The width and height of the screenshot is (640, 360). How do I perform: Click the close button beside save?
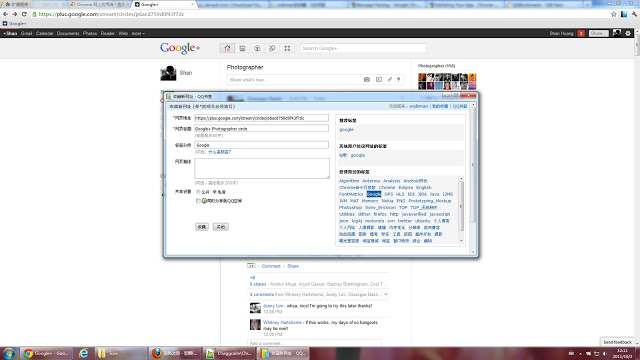click(220, 227)
